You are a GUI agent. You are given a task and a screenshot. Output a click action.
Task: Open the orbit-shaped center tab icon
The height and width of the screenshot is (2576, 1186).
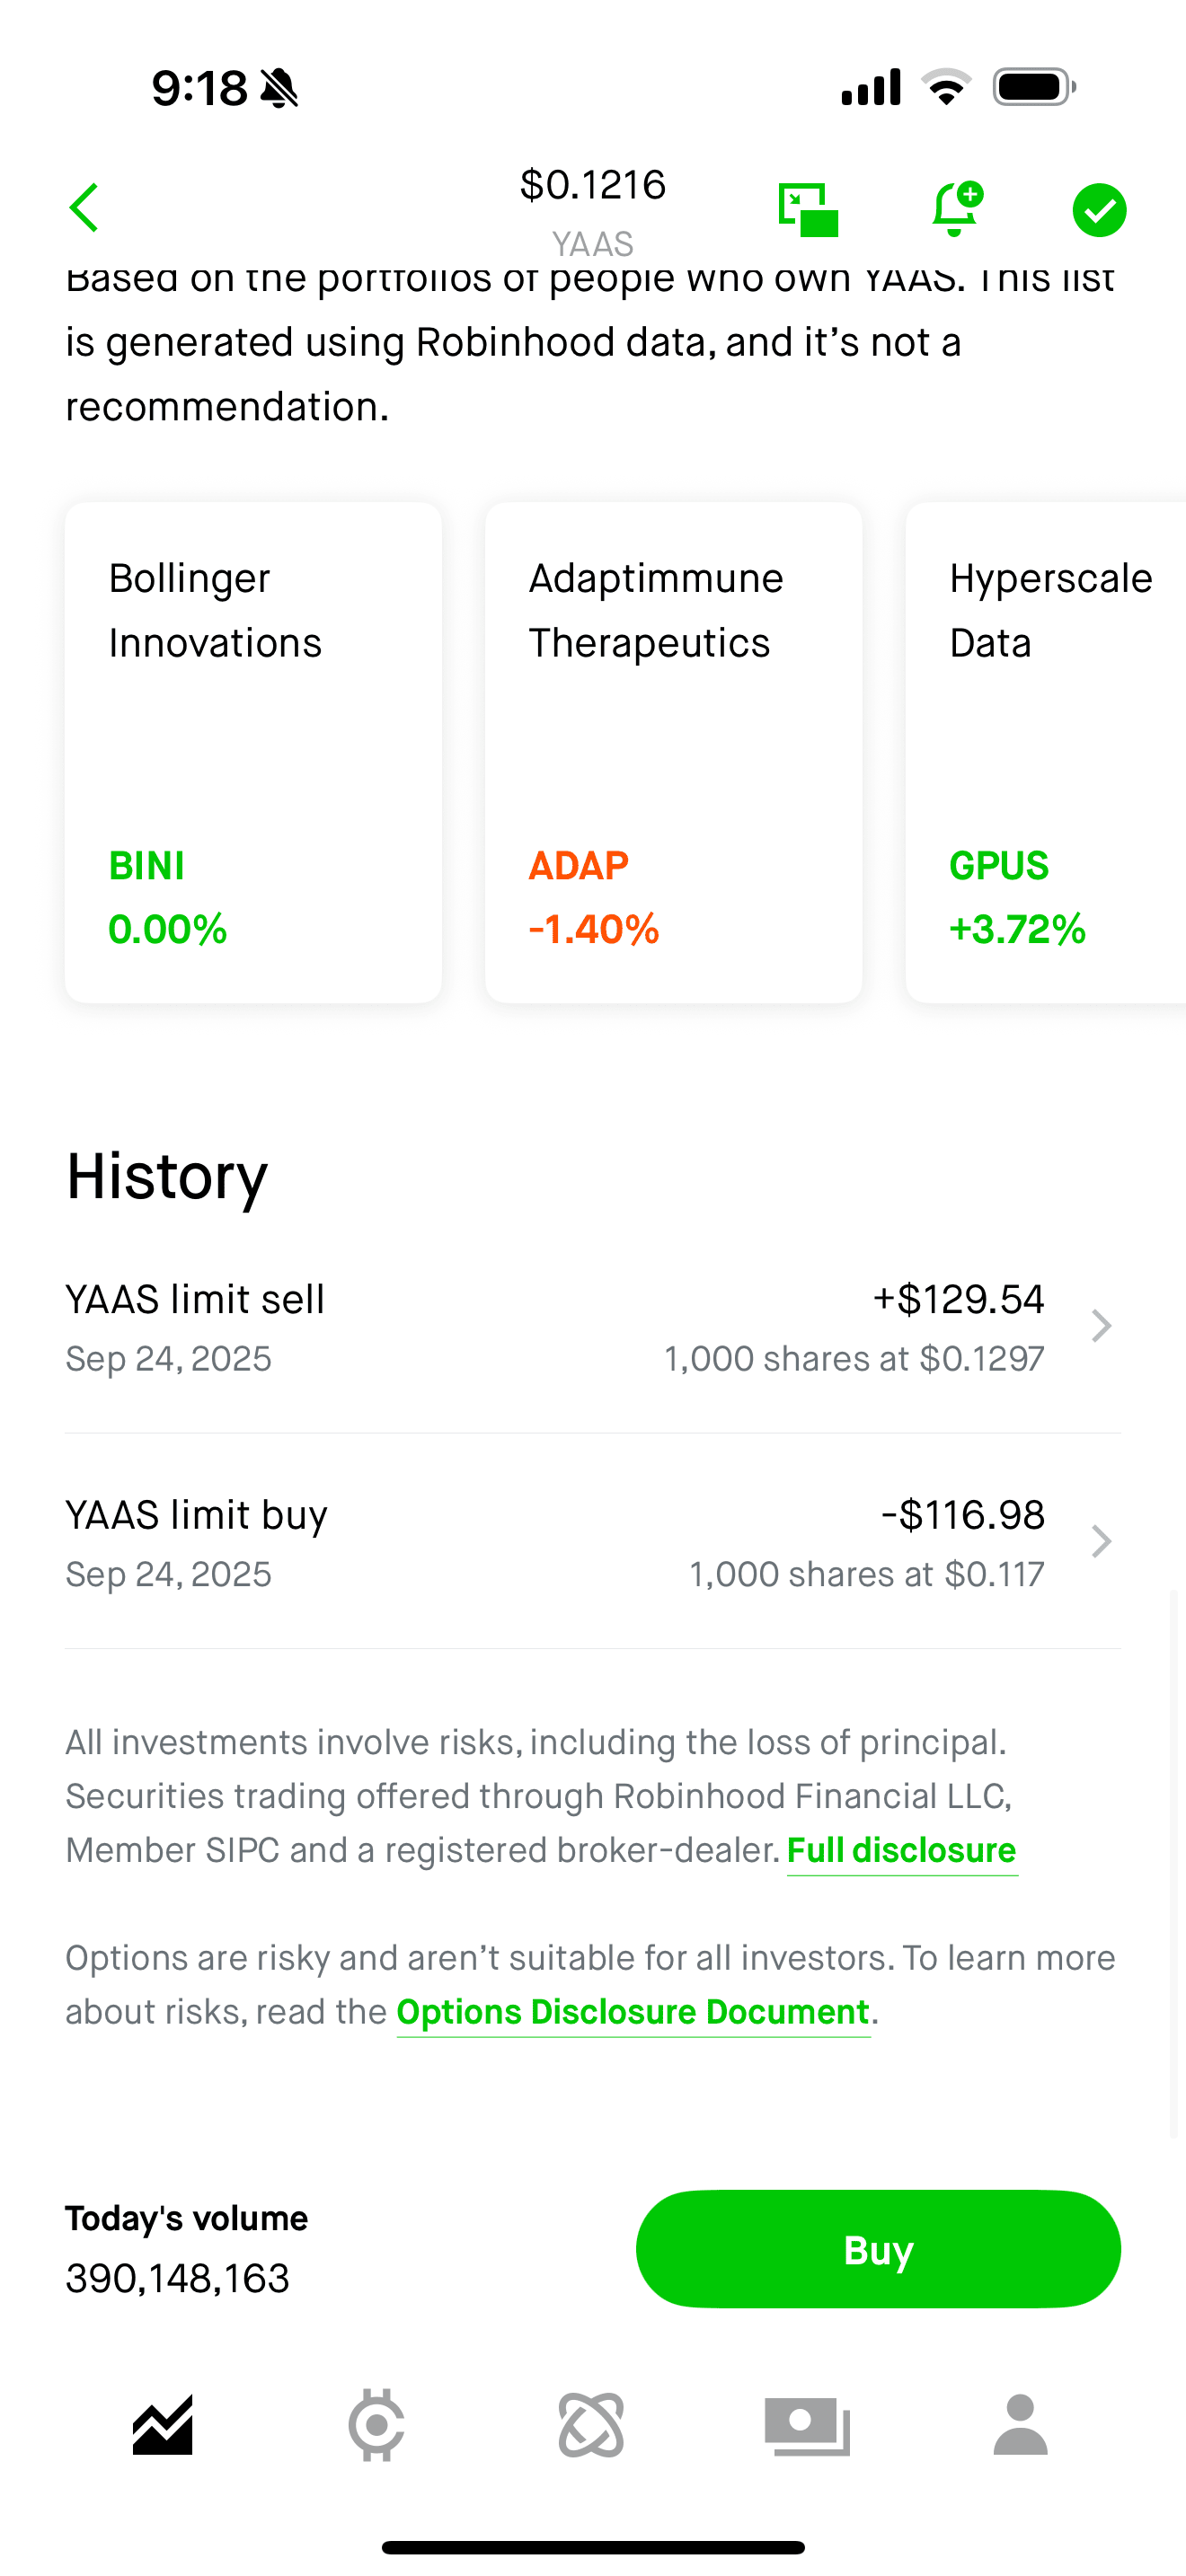[592, 2425]
